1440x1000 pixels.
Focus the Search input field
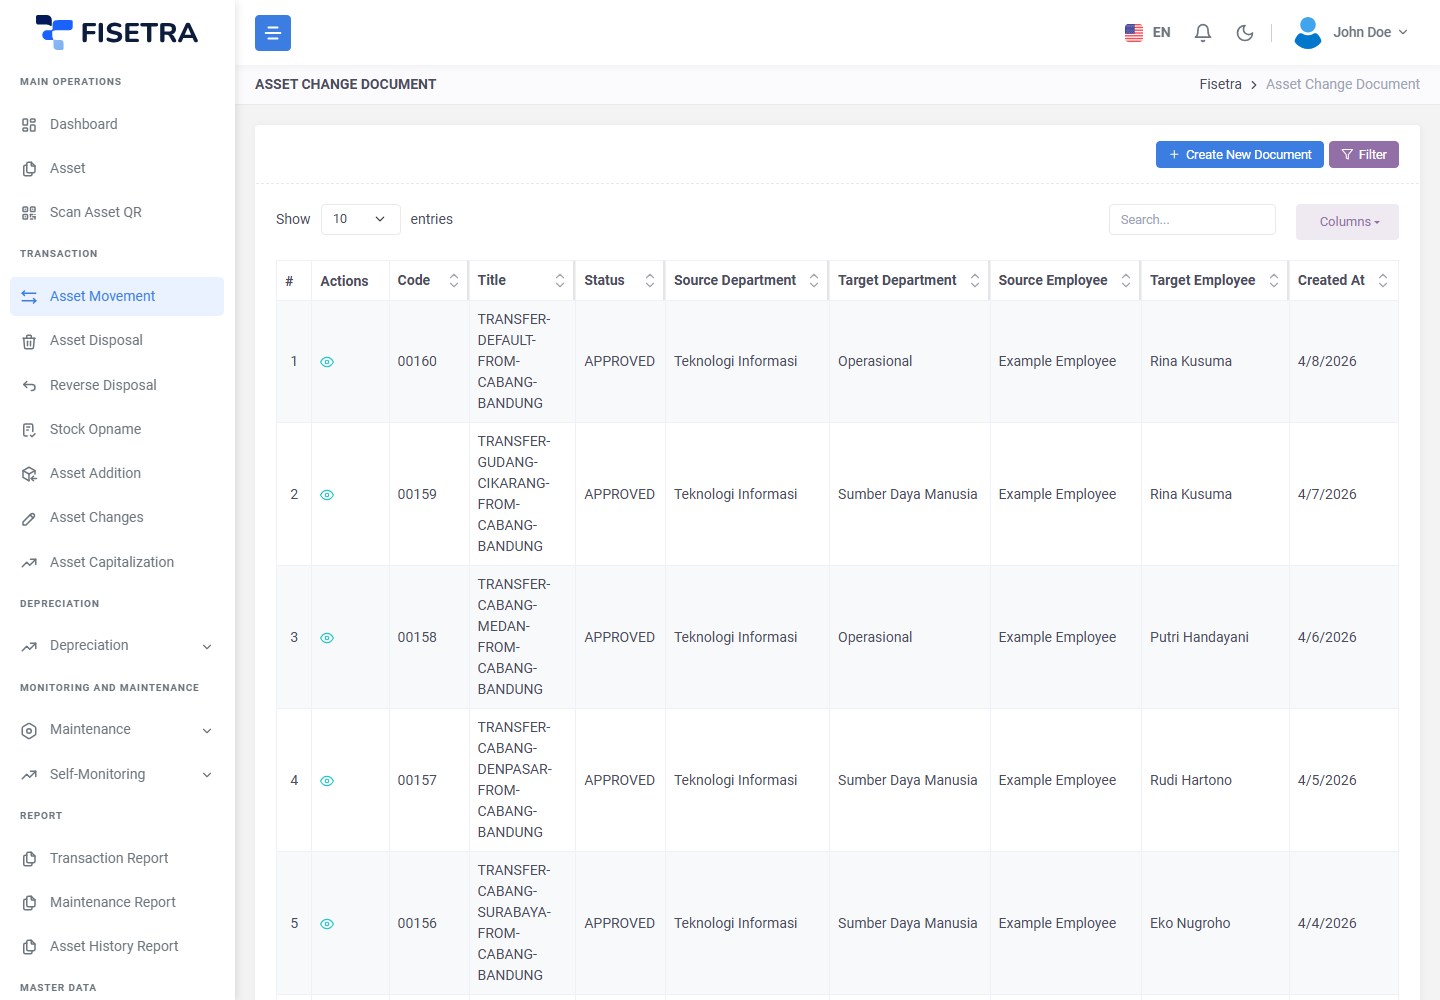pyautogui.click(x=1192, y=220)
